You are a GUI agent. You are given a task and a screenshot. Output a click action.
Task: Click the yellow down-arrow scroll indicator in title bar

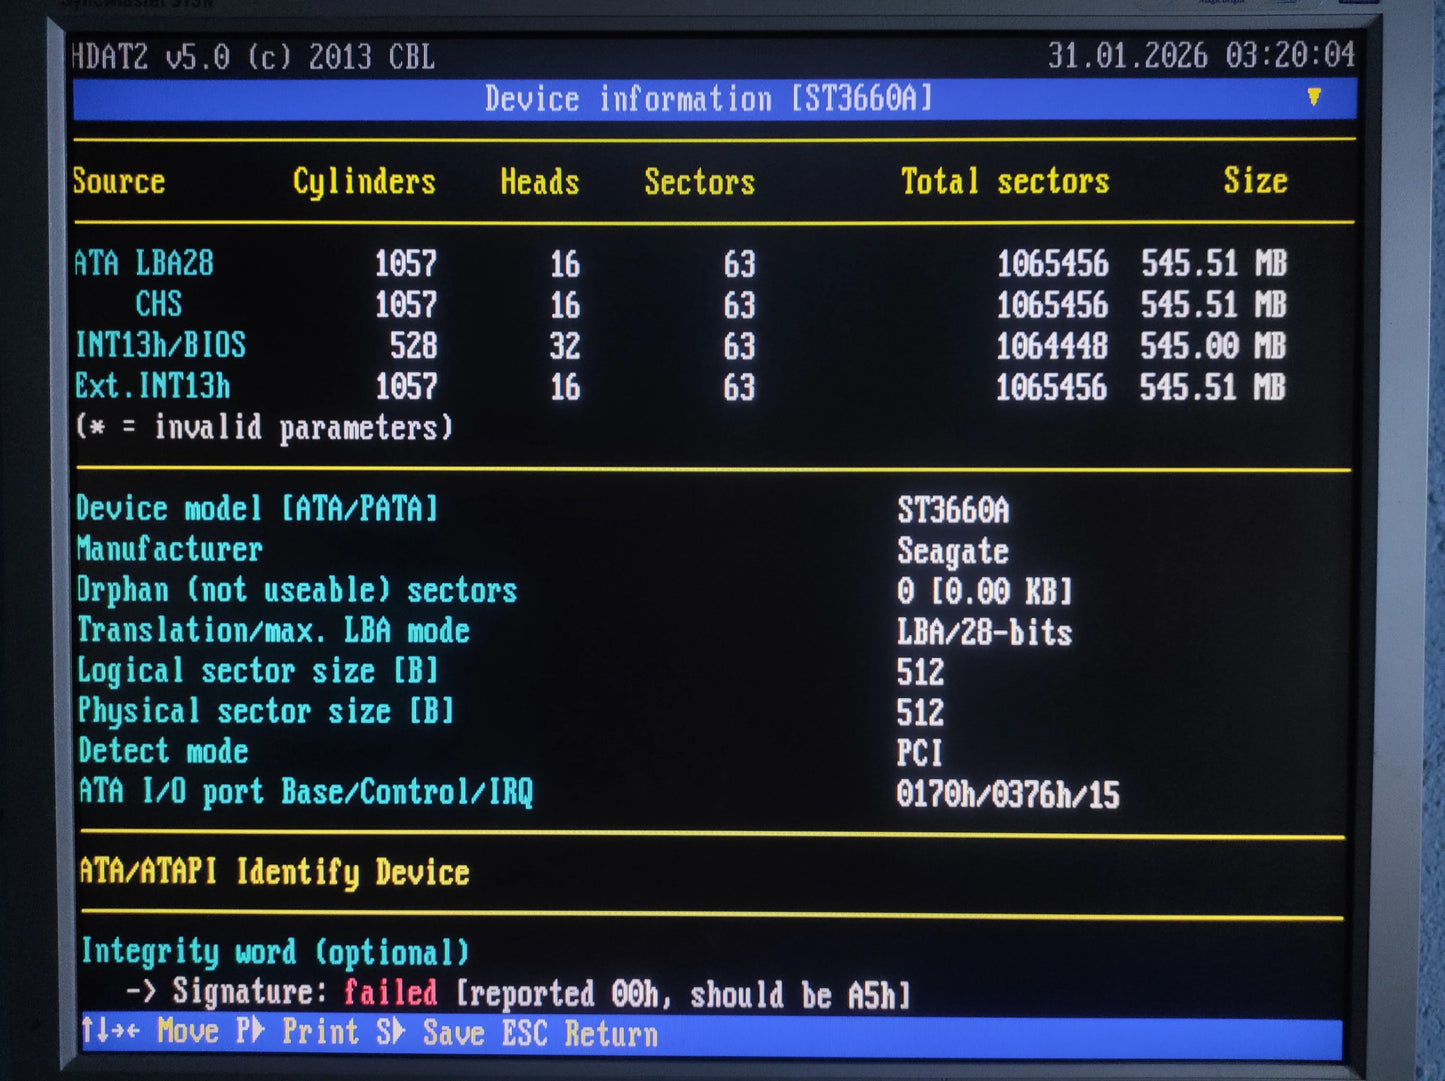(1314, 97)
